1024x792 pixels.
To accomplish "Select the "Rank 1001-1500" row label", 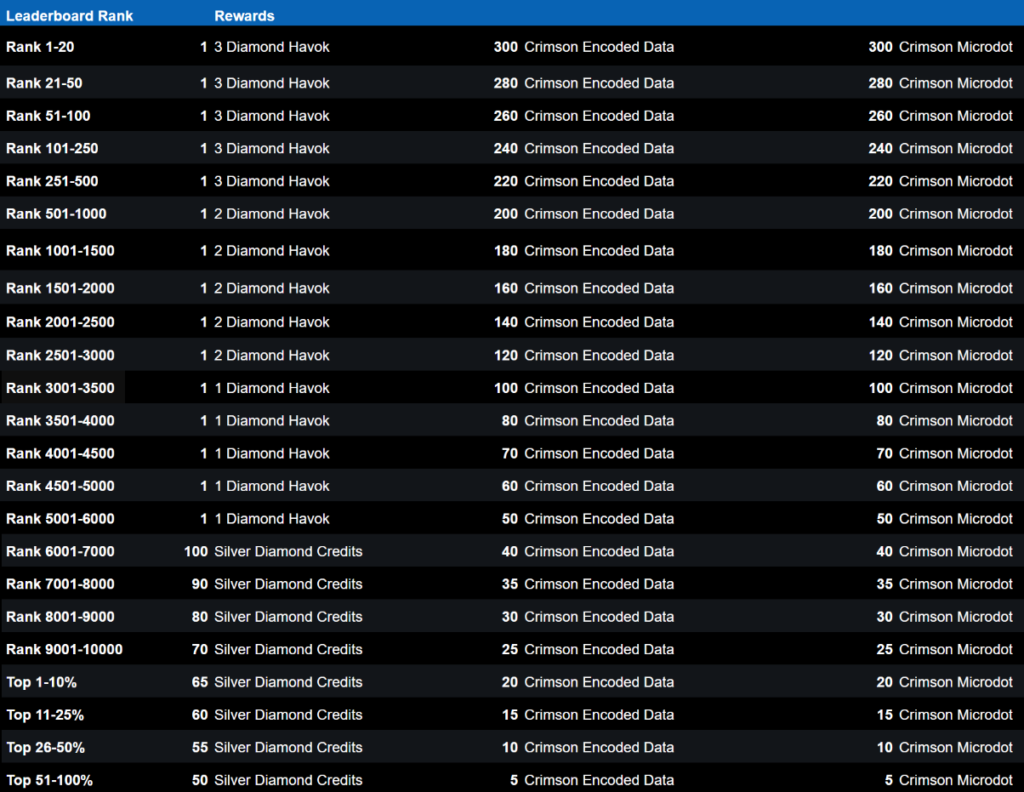I will click(60, 251).
